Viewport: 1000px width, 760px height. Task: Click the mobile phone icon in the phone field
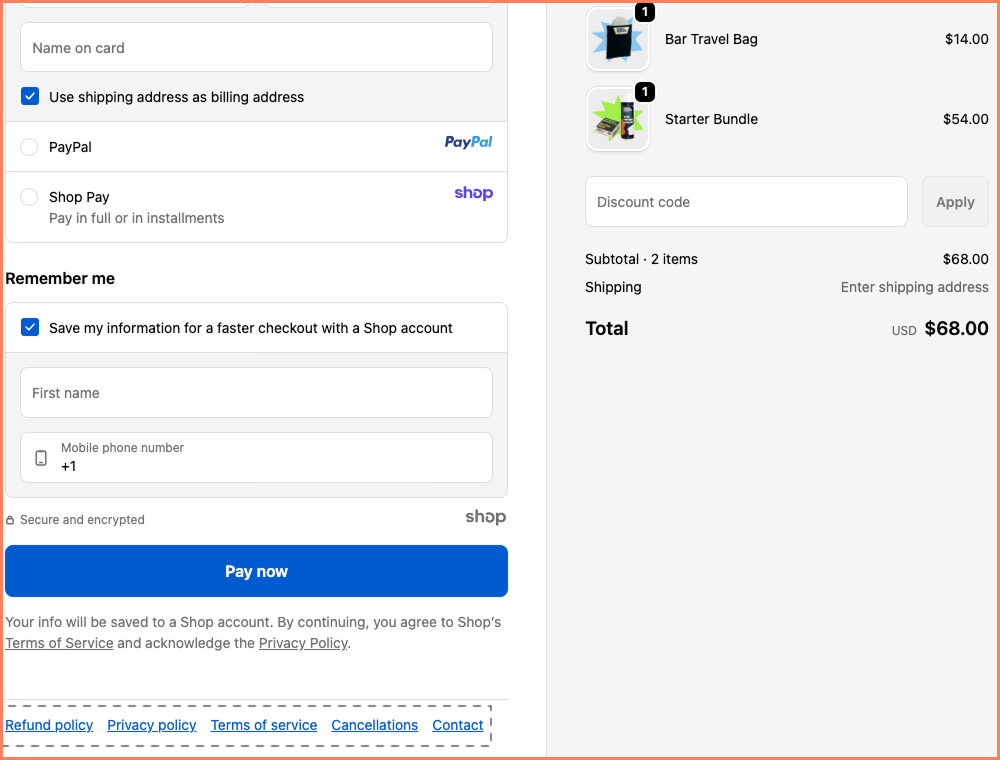pyautogui.click(x=40, y=457)
